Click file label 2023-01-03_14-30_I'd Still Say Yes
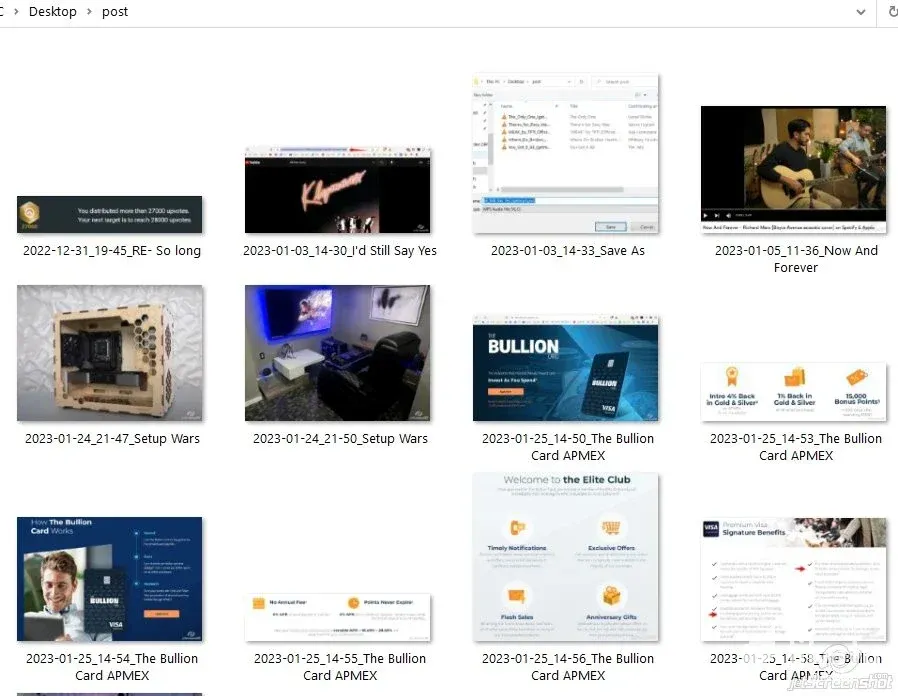 pyautogui.click(x=340, y=251)
